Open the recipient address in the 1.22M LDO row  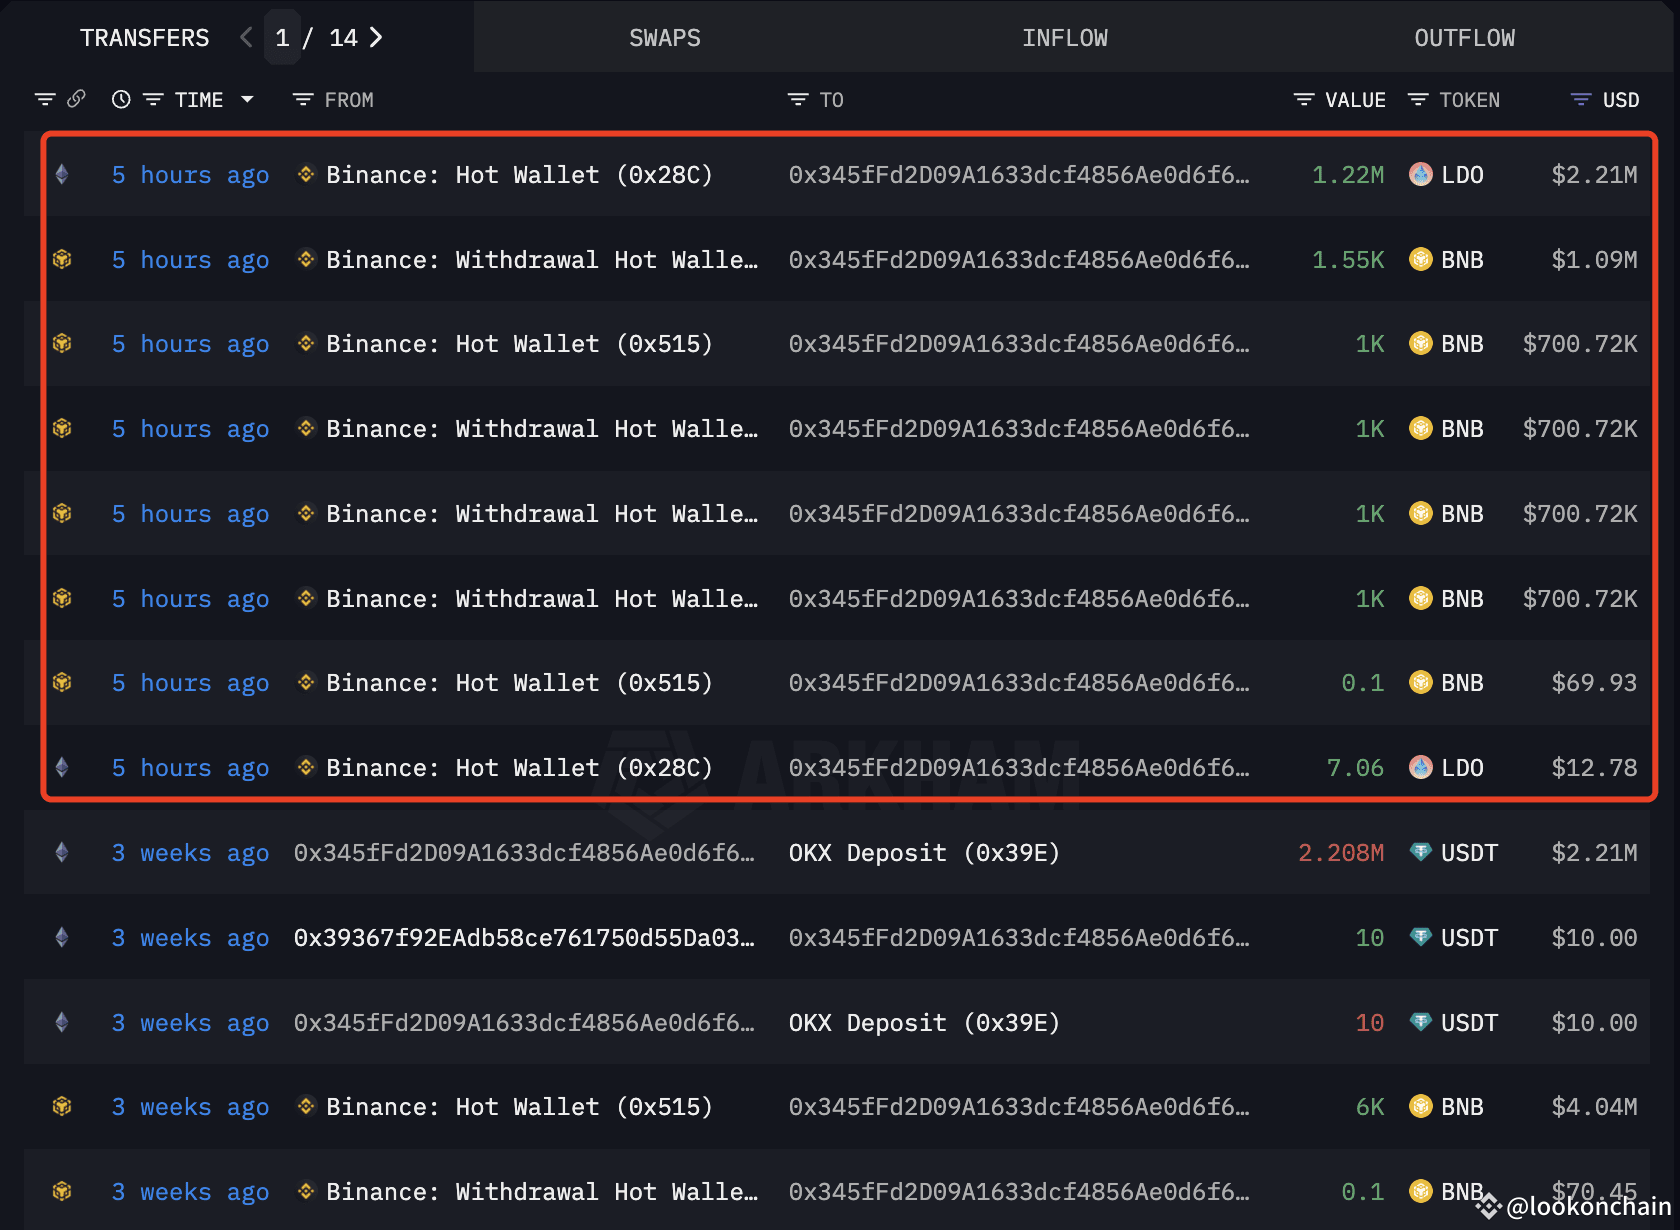click(x=1019, y=175)
